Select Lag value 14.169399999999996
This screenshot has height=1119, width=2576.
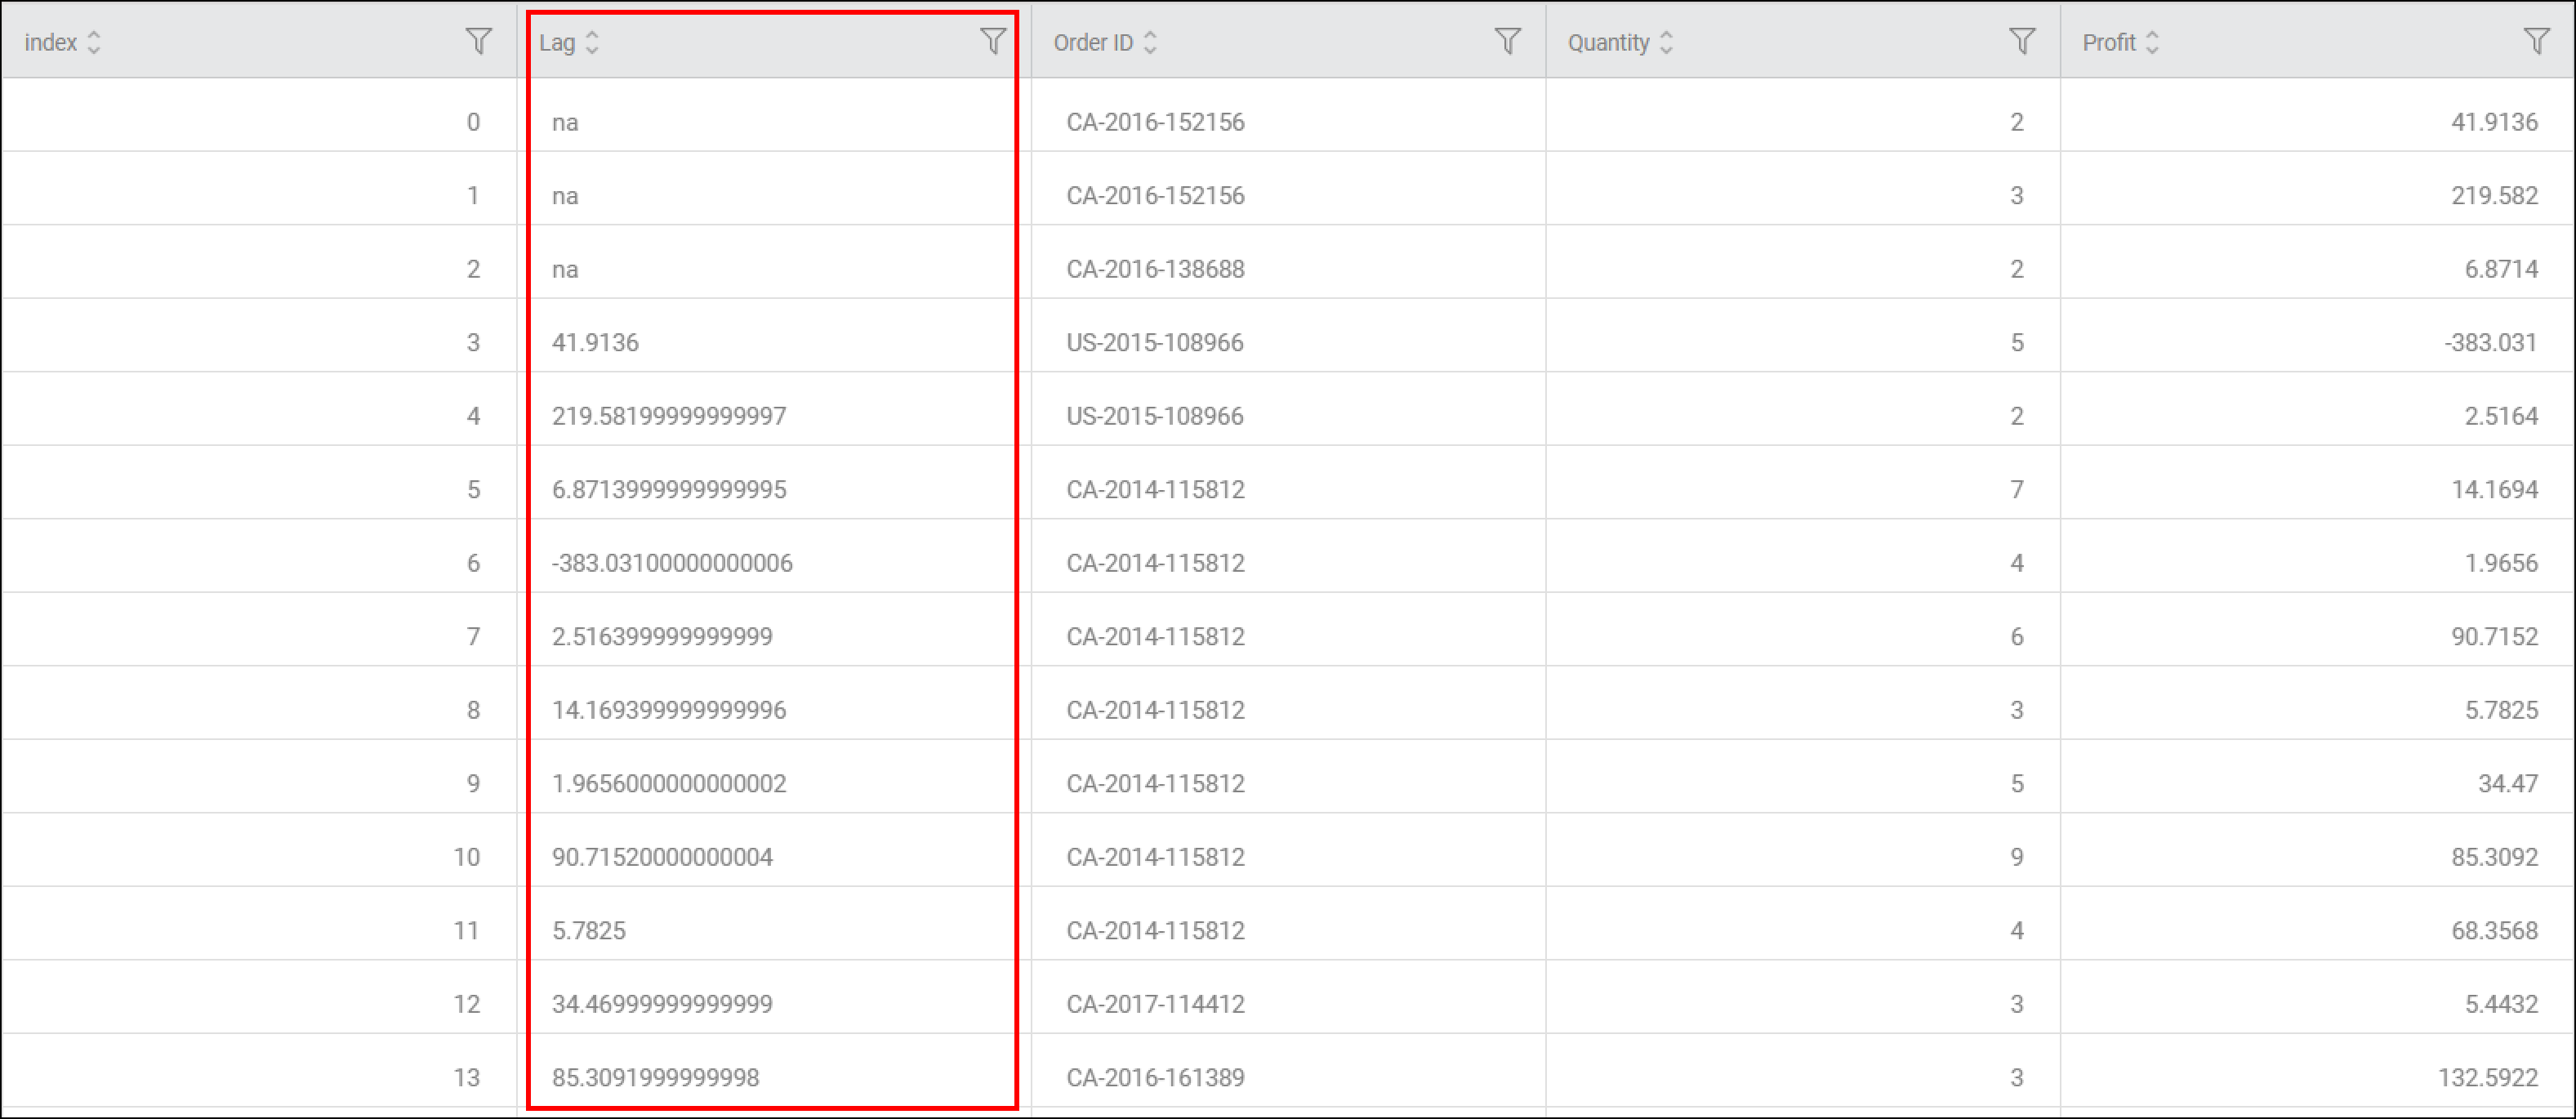click(669, 710)
